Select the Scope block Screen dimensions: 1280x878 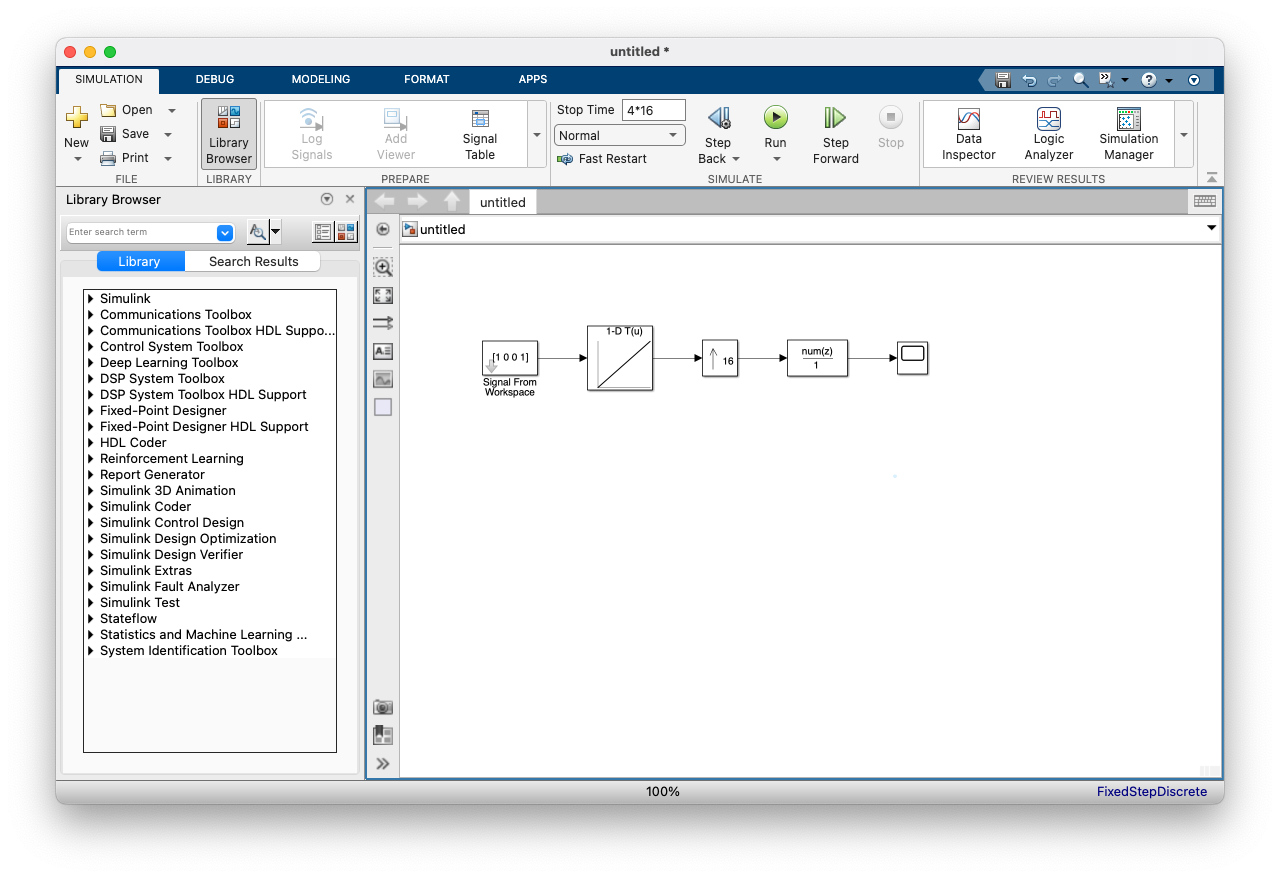[912, 358]
